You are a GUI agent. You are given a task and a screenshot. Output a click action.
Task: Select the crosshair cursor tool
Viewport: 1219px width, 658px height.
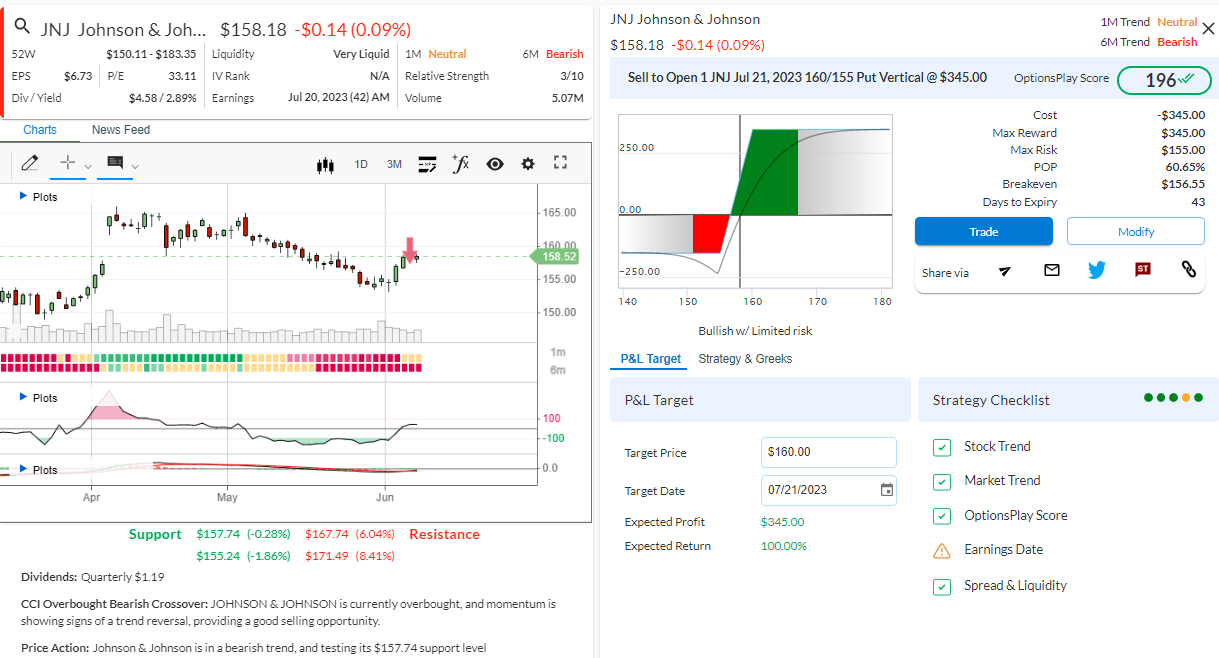coord(68,163)
